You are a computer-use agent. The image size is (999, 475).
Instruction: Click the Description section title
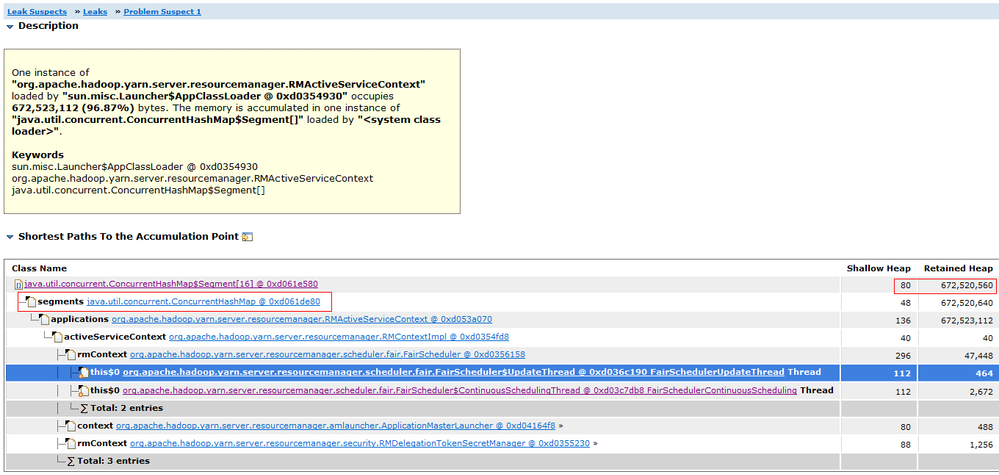pyautogui.click(x=48, y=26)
